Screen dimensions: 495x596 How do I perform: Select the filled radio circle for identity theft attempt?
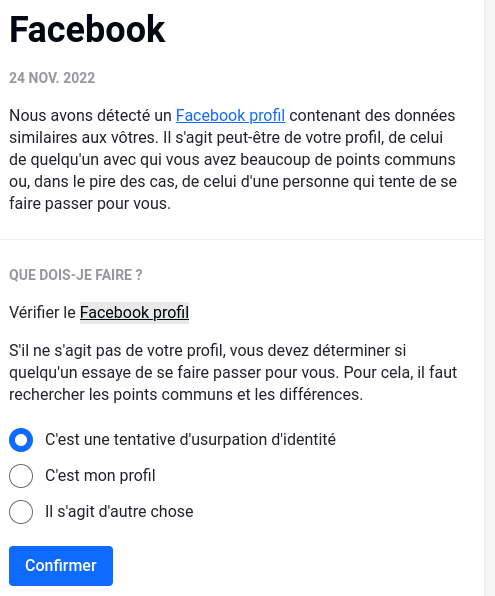pyautogui.click(x=21, y=440)
